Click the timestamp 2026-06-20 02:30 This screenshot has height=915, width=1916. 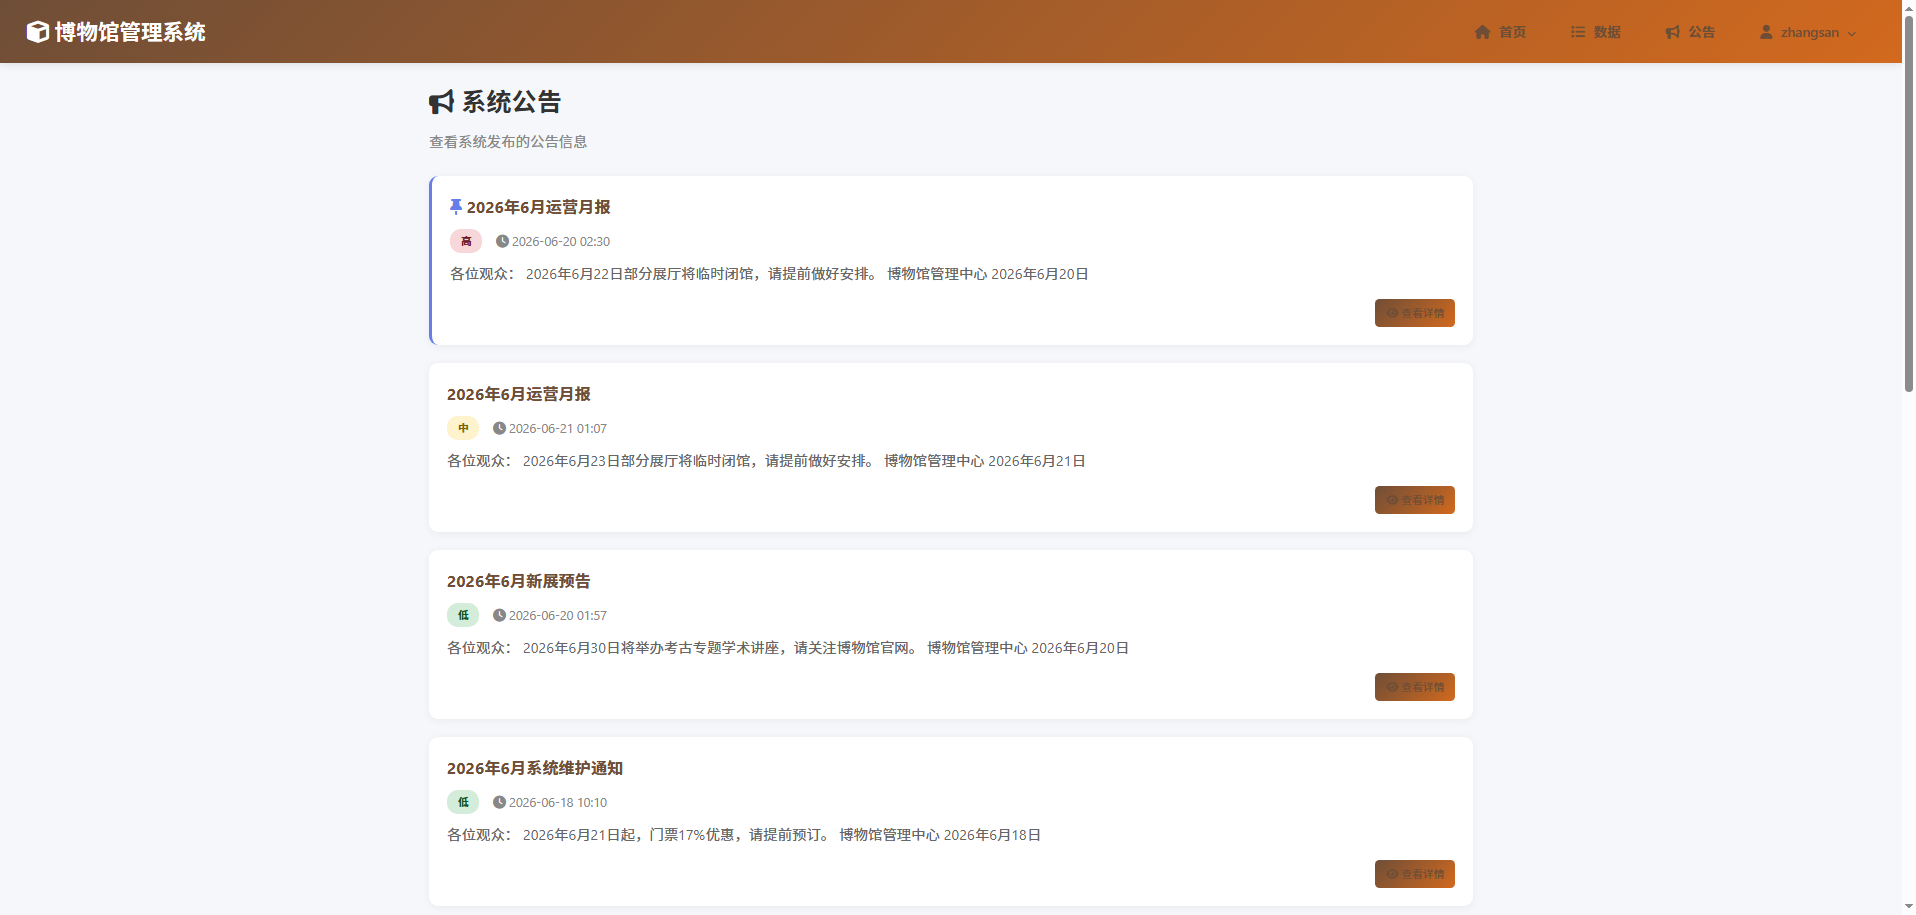pyautogui.click(x=561, y=241)
